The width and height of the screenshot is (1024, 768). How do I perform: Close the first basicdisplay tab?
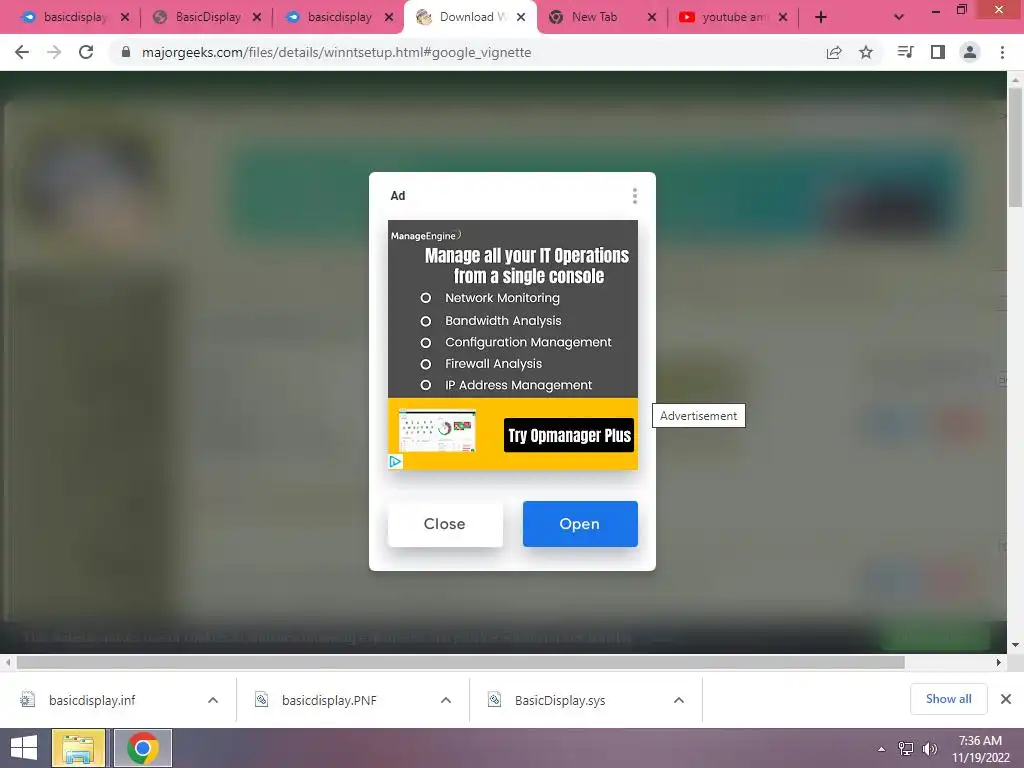click(x=125, y=18)
